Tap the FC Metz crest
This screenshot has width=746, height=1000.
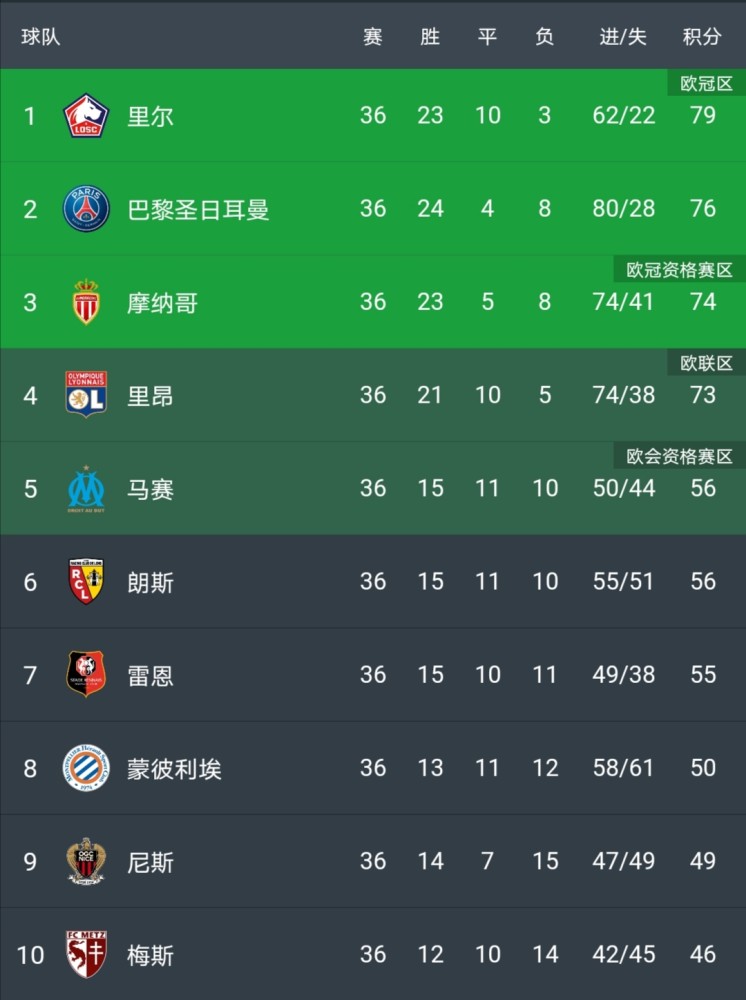pyautogui.click(x=86, y=954)
